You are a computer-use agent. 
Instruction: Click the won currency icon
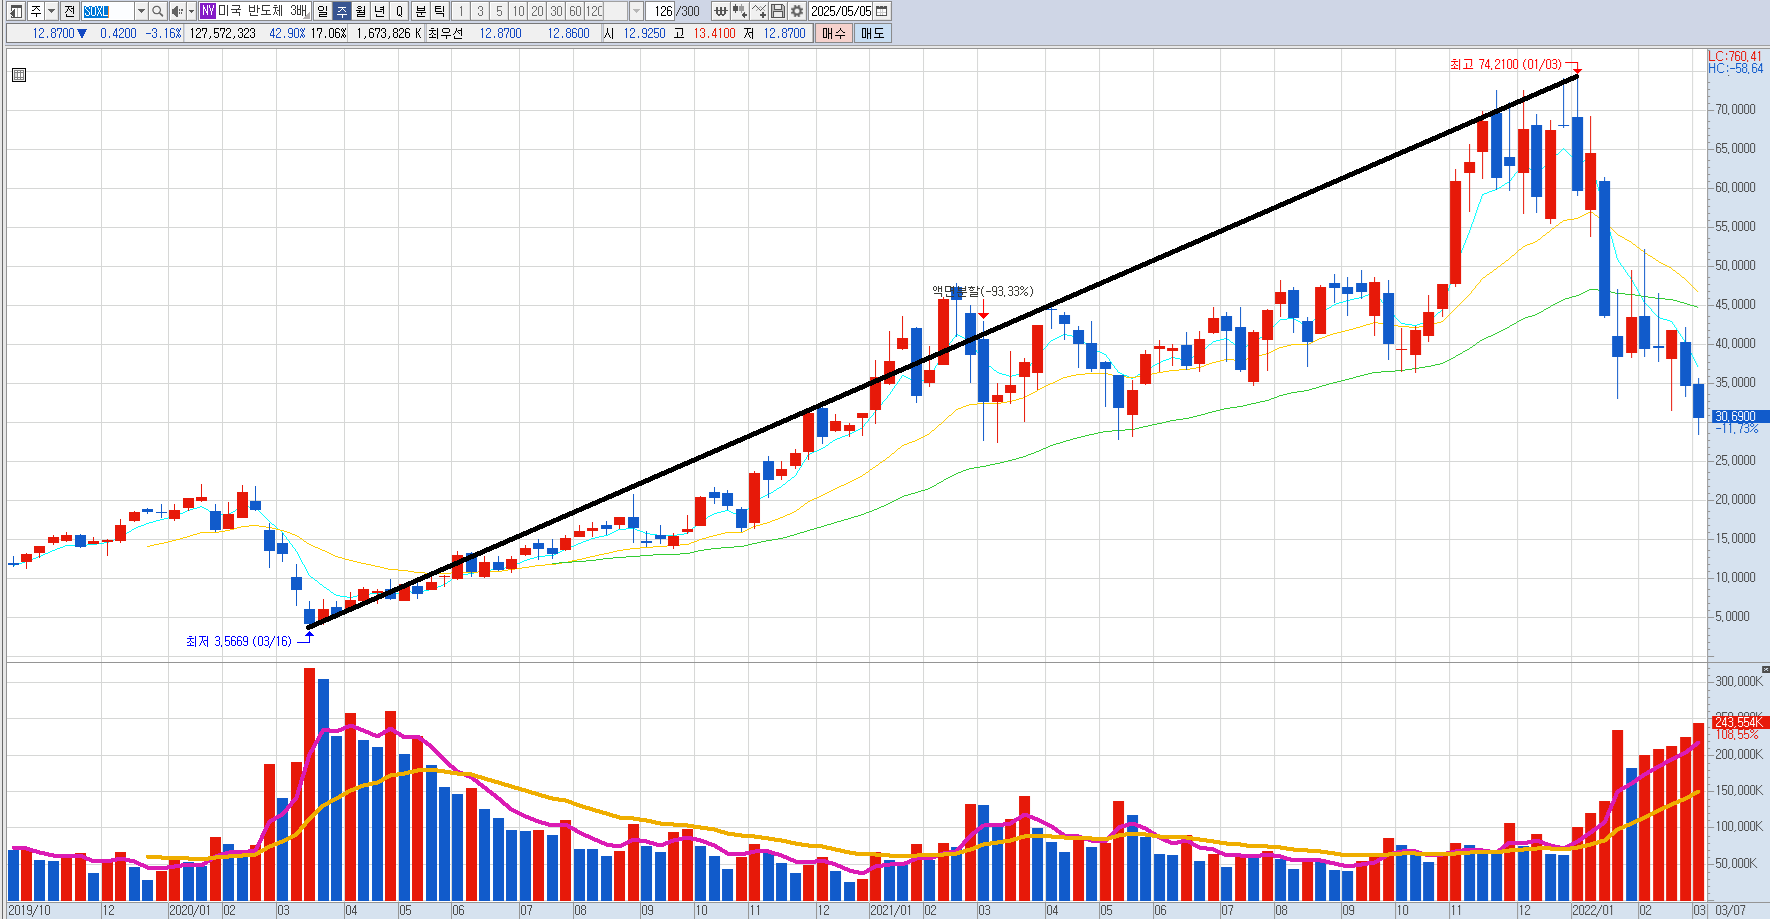(x=720, y=11)
